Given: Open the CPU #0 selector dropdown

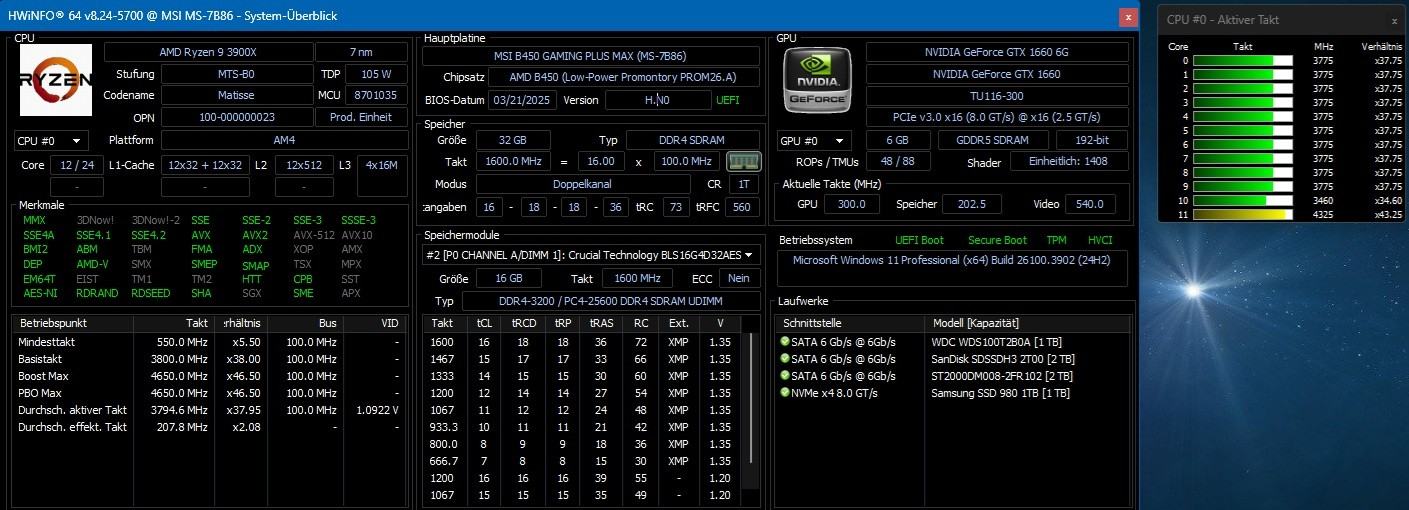Looking at the screenshot, I should coord(51,141).
